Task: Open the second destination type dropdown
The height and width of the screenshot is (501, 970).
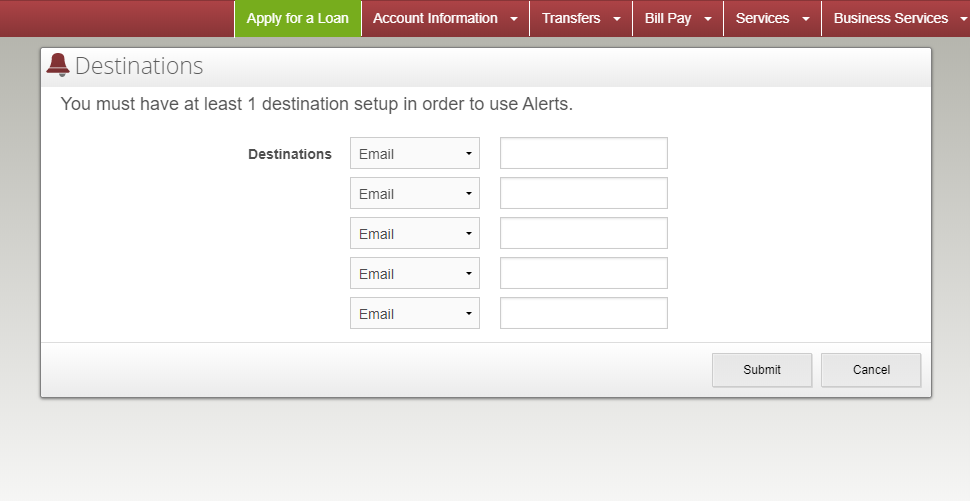Action: 414,193
